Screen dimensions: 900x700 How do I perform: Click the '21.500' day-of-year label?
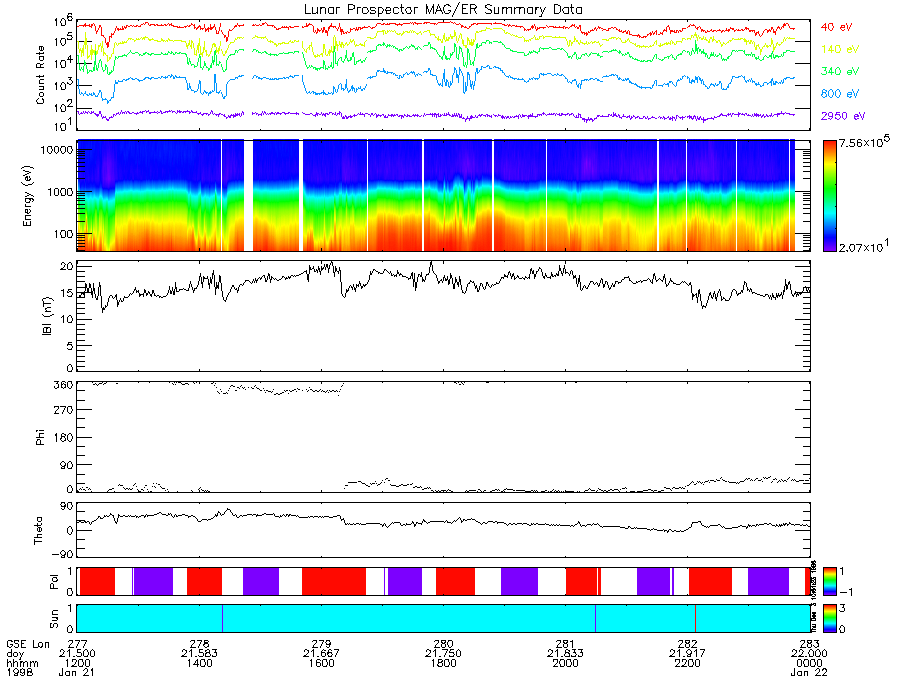[77, 654]
